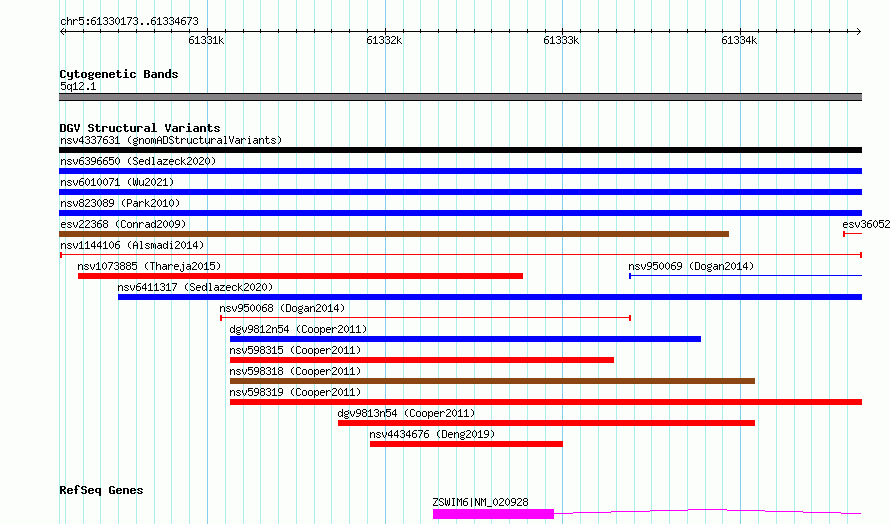Click the nsv598319 (Cooper2011) label
The width and height of the screenshot is (890, 524).
click(295, 392)
